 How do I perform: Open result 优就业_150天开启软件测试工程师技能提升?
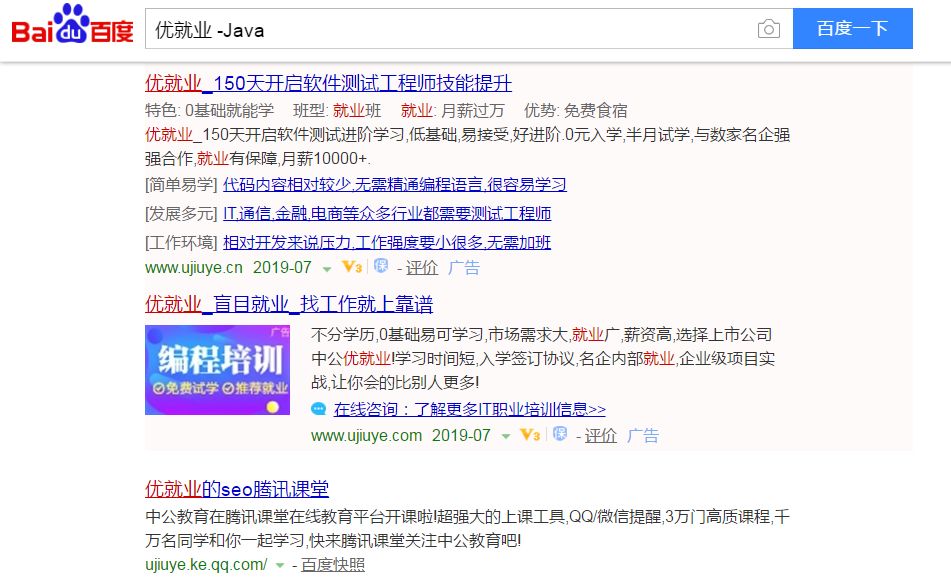click(x=328, y=82)
